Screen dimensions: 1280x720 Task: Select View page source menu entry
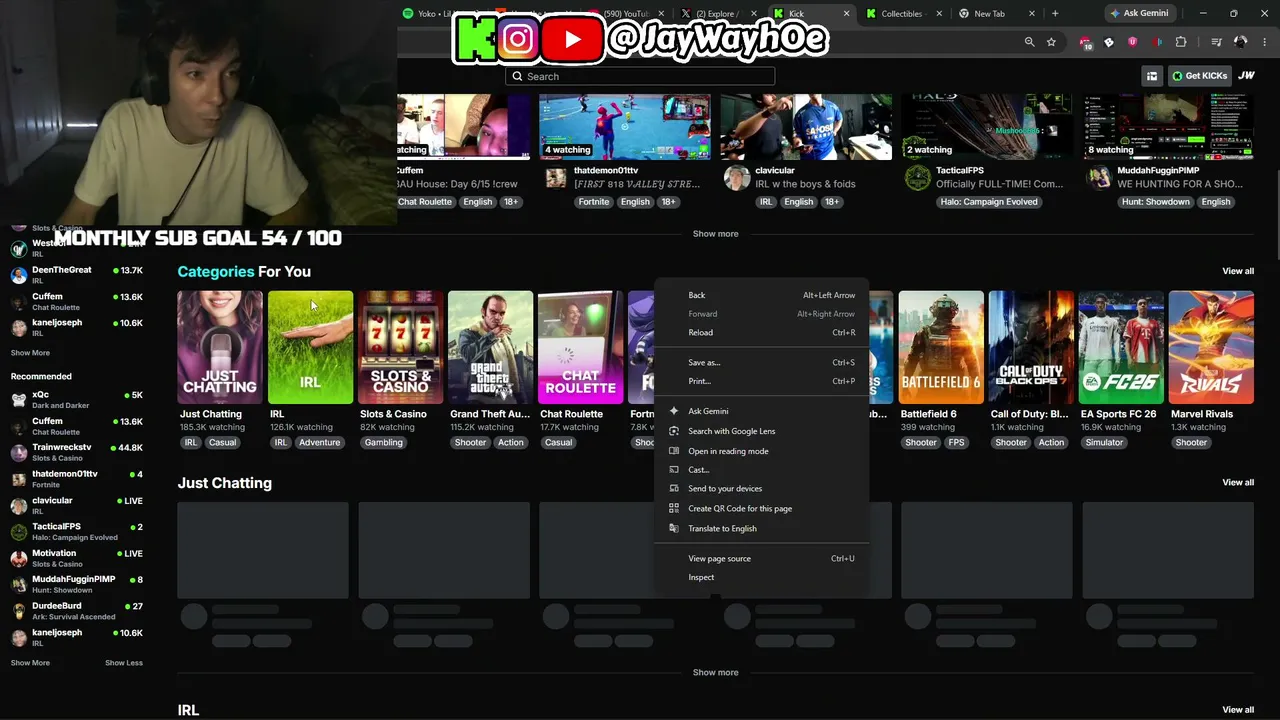762,558
